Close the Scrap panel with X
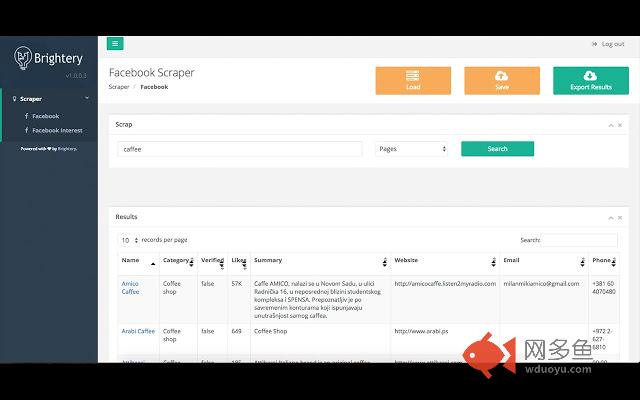 pos(620,125)
